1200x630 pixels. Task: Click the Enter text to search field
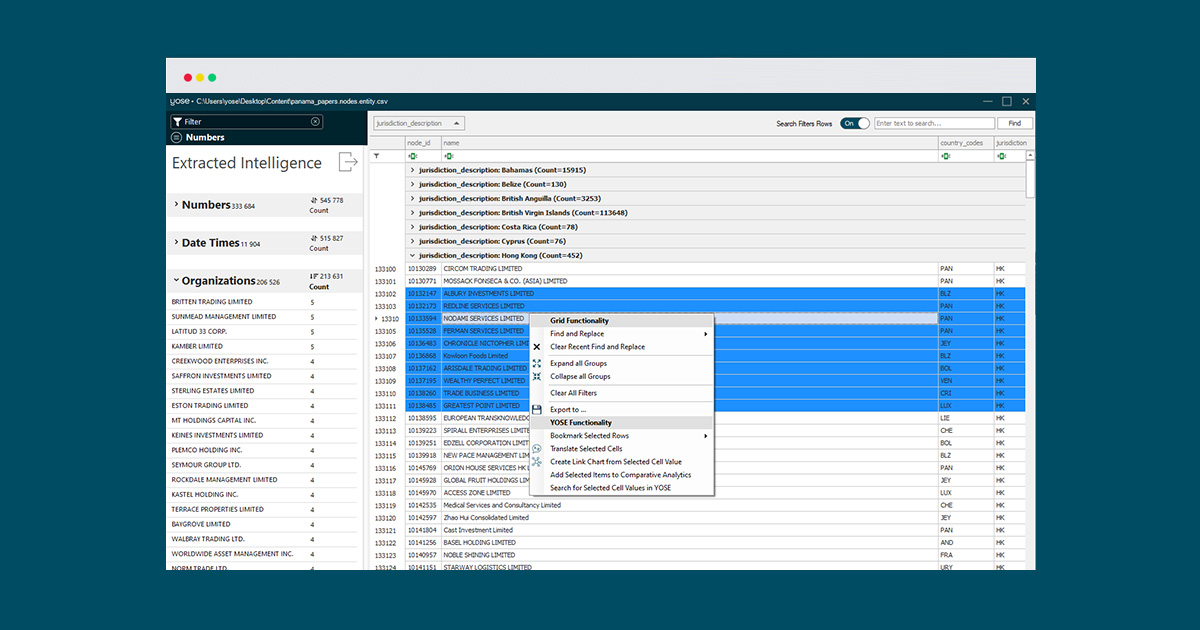tap(933, 123)
